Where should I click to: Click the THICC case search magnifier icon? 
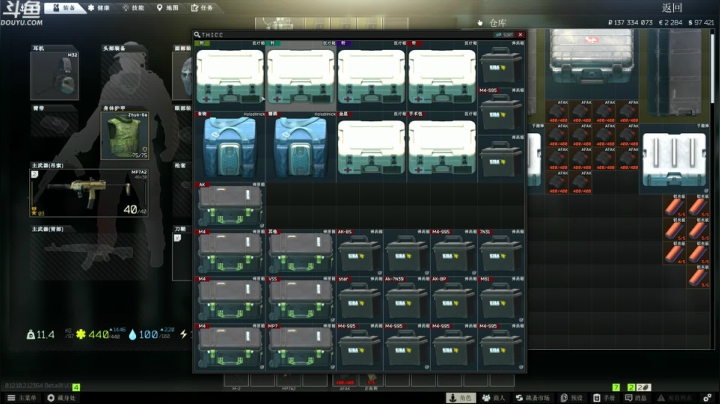click(197, 35)
